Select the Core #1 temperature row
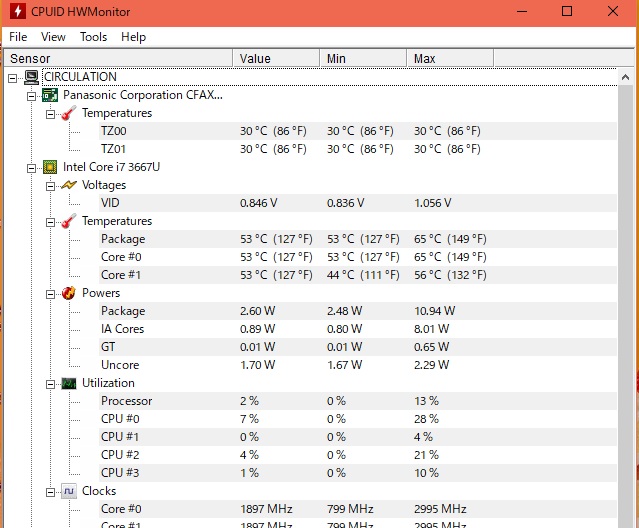The height and width of the screenshot is (528, 639). tap(358, 275)
